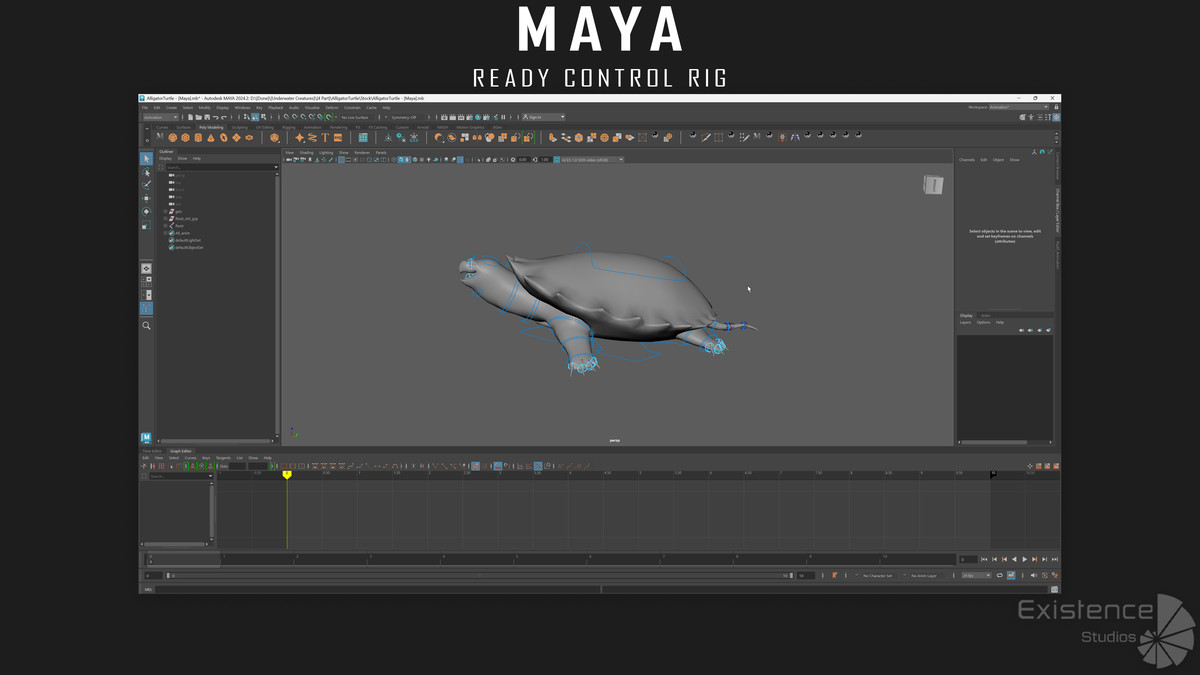Toggle the Channel Box display icon at top right
The height and width of the screenshot is (675, 1200).
[1056, 117]
